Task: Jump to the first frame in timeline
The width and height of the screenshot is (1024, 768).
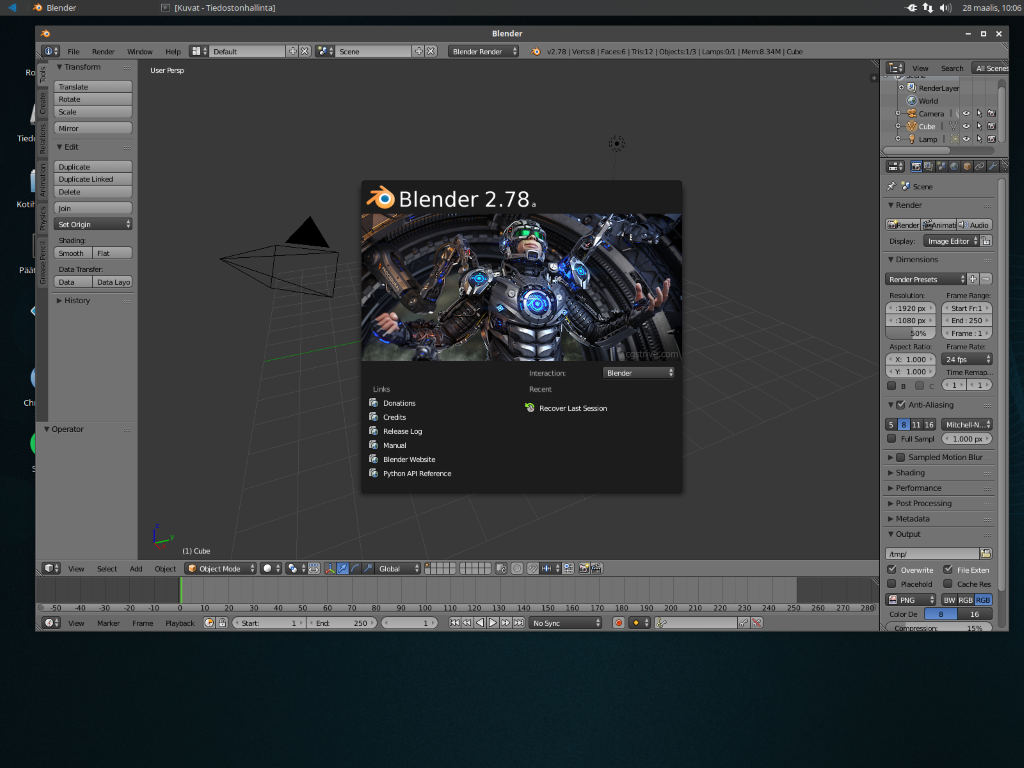Action: (x=455, y=623)
